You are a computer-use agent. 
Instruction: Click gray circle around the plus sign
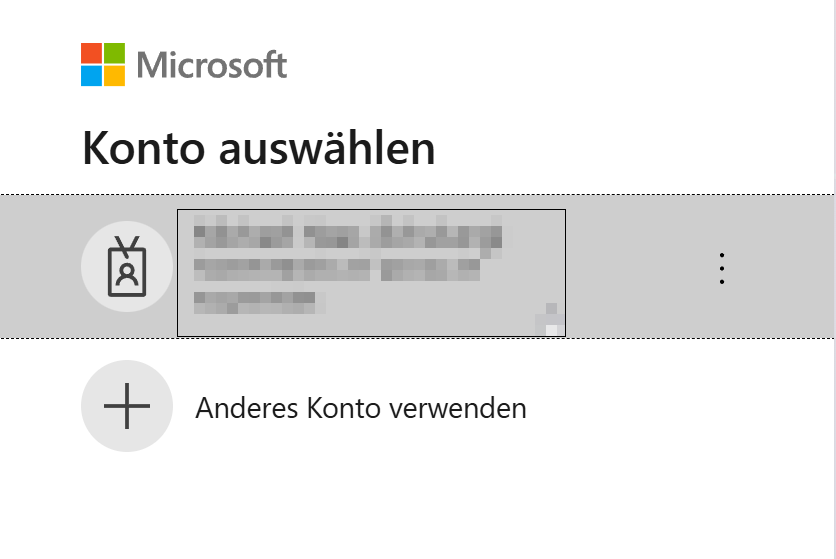pos(127,406)
